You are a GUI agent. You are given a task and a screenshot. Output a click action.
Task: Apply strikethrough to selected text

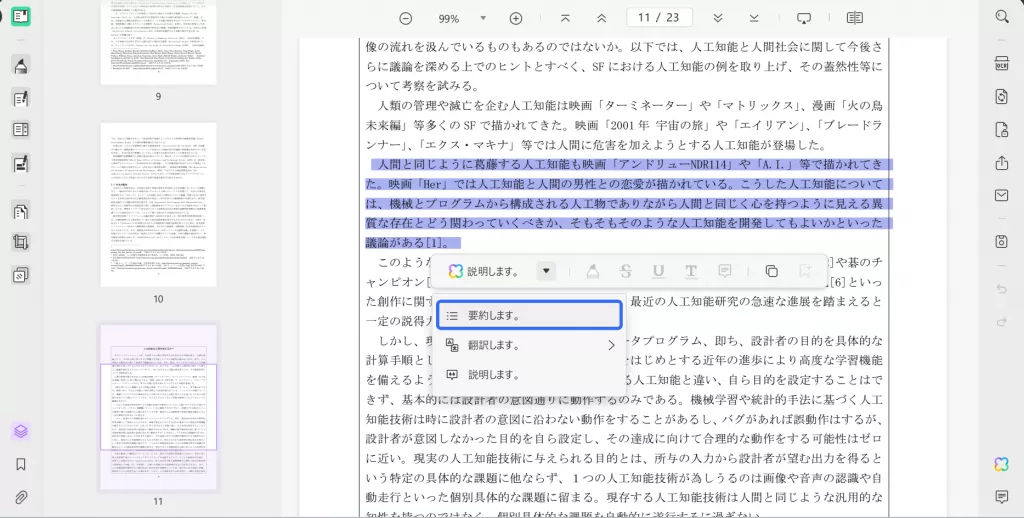(626, 271)
